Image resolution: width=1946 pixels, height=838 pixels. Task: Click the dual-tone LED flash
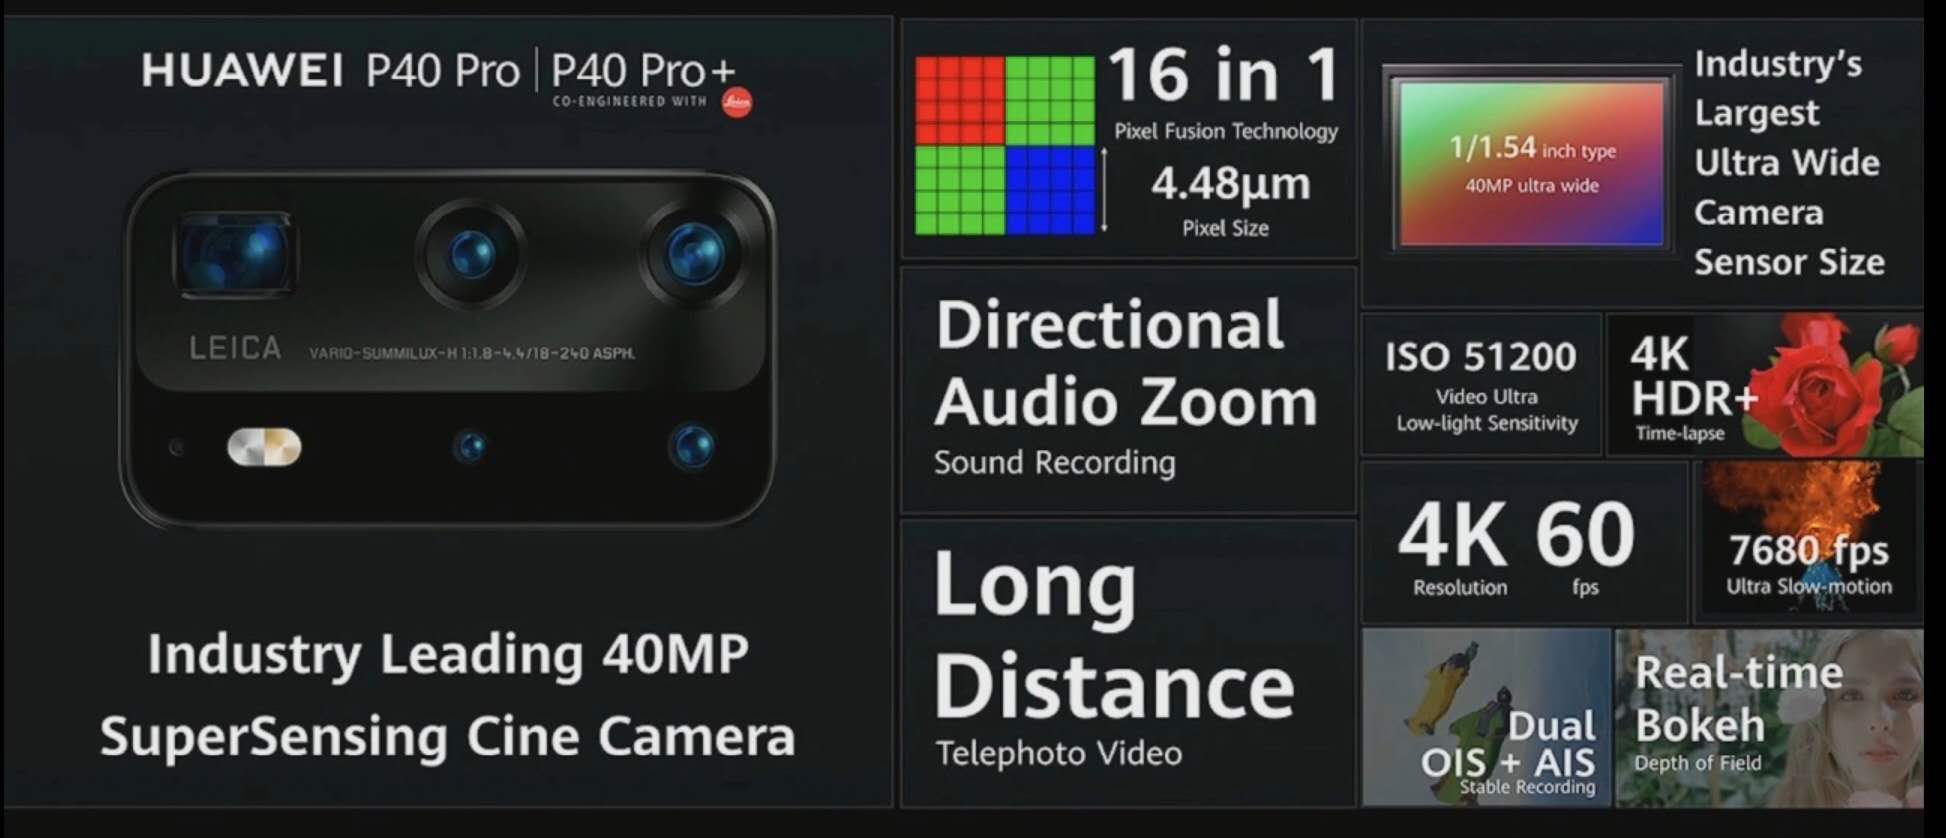pyautogui.click(x=264, y=447)
